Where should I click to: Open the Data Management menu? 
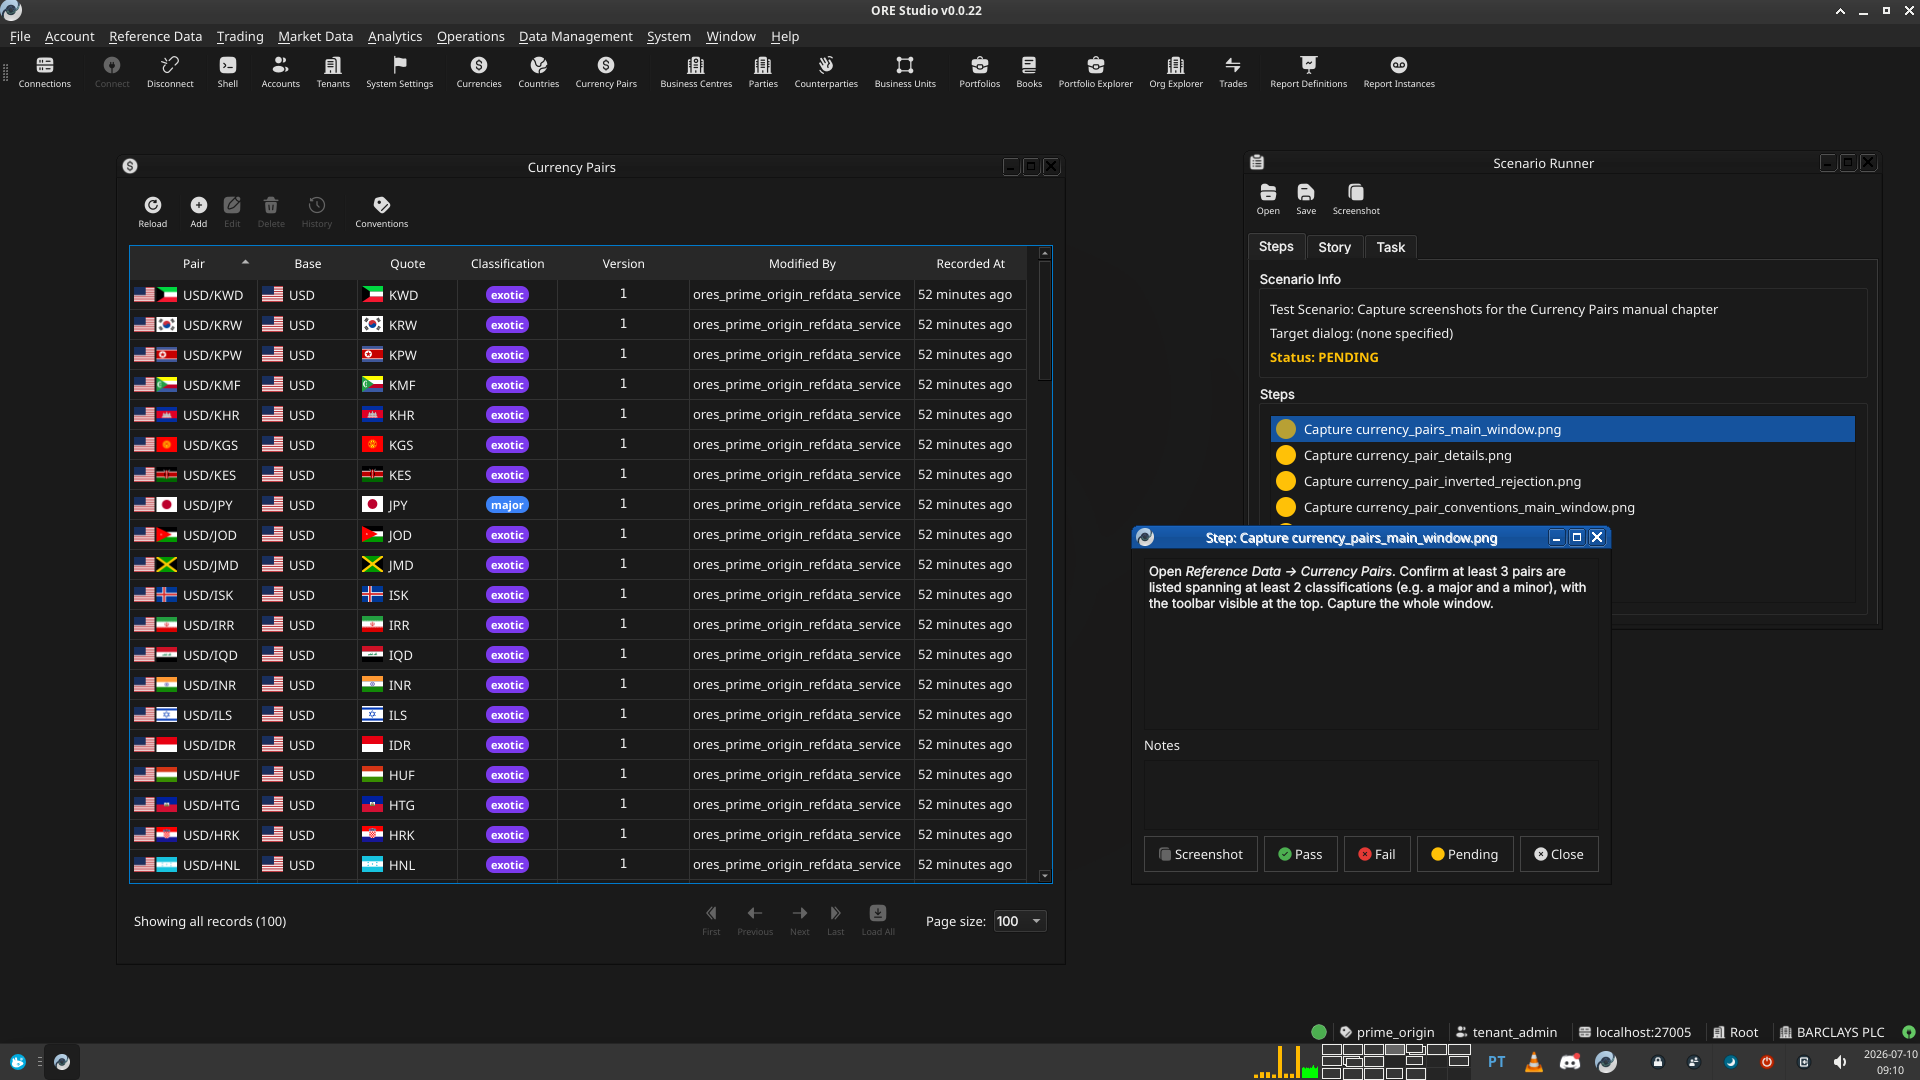click(x=575, y=36)
